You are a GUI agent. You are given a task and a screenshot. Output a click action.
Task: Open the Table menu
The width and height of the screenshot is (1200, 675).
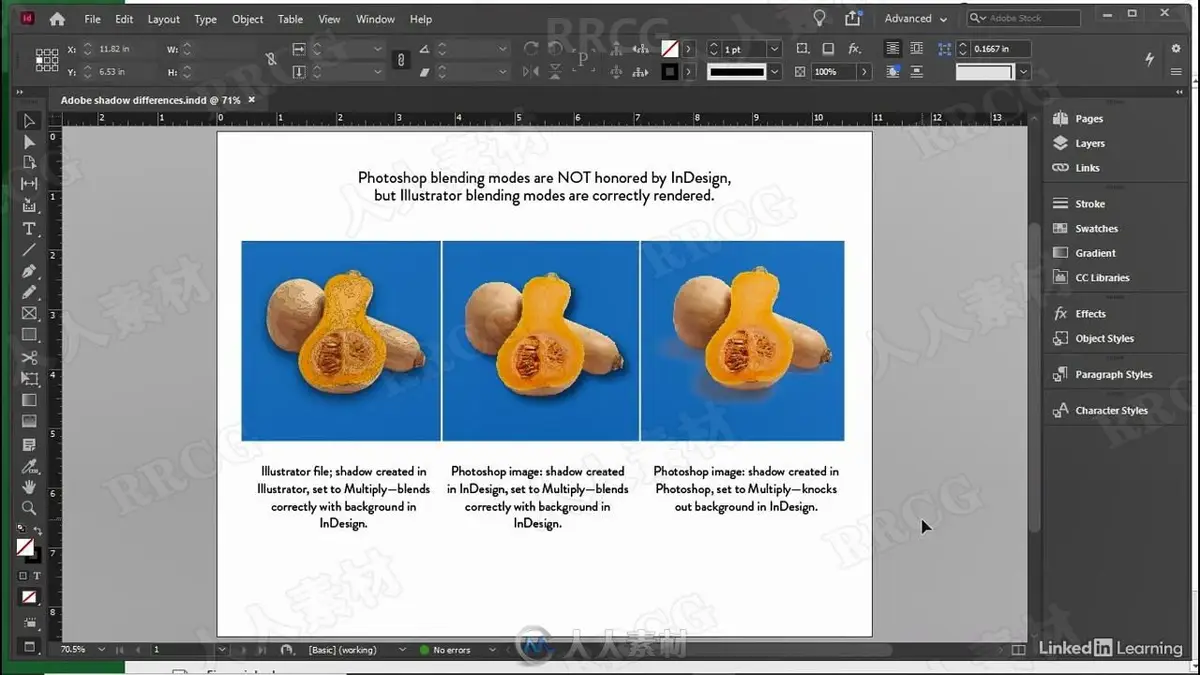290,19
